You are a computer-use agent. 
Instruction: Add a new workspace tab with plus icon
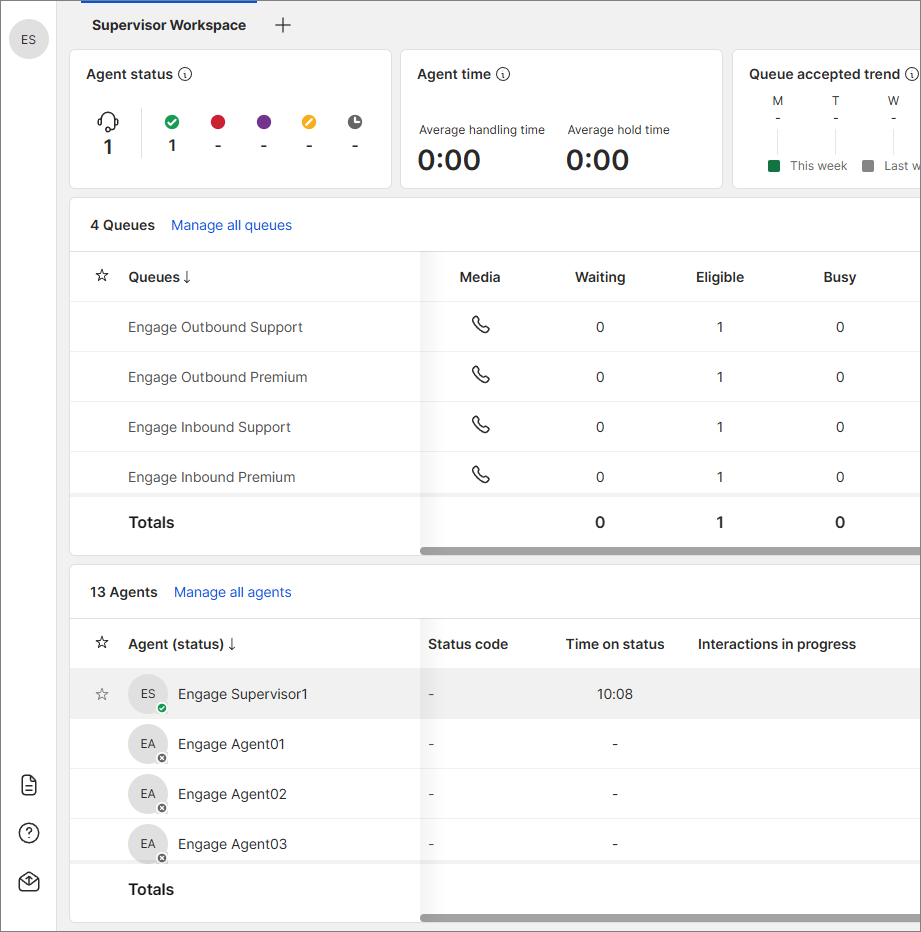coord(283,25)
